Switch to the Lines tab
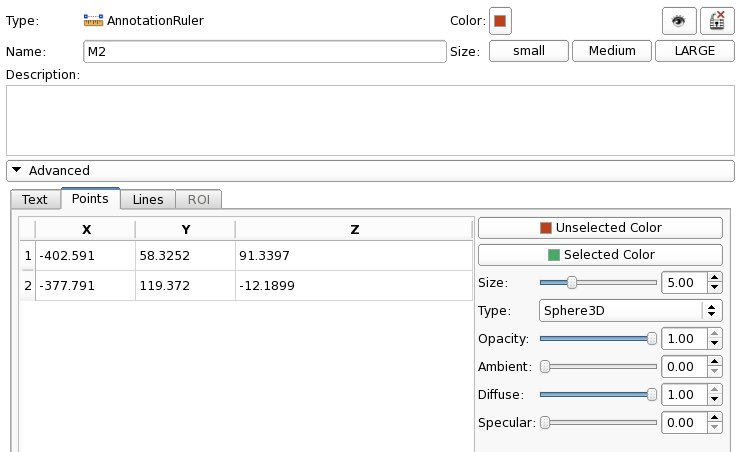741x452 pixels. pos(148,199)
